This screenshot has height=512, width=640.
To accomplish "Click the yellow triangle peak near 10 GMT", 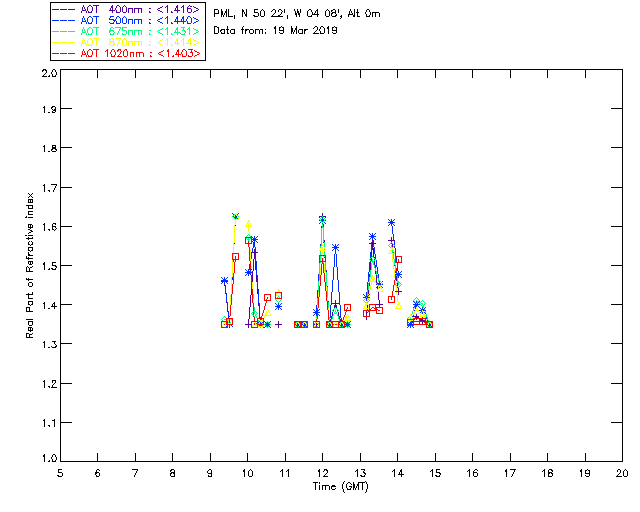I will pyautogui.click(x=248, y=226).
